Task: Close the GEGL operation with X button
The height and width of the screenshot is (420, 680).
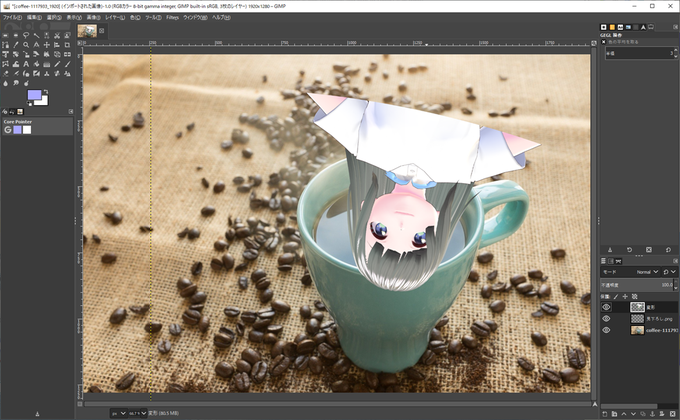Action: (x=604, y=42)
